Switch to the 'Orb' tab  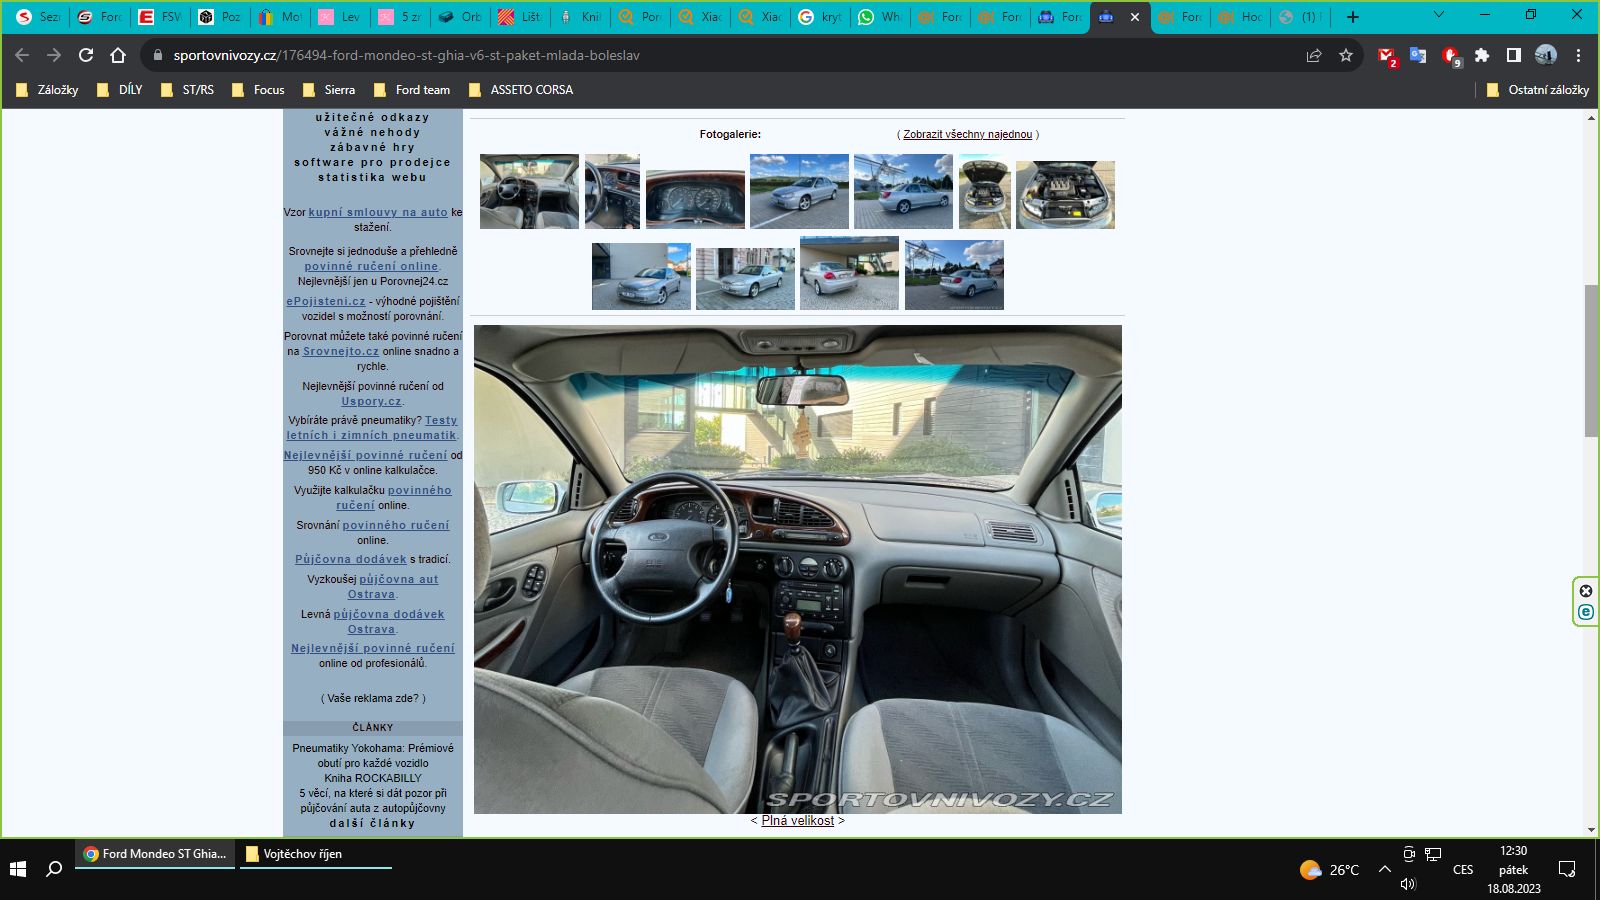tap(459, 17)
